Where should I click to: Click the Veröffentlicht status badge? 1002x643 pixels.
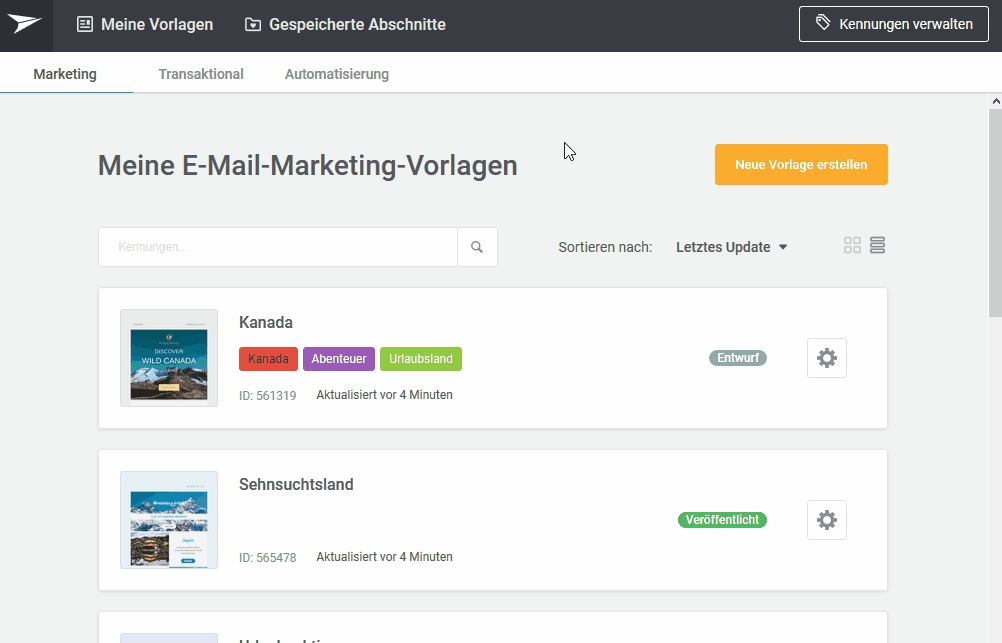[x=722, y=520]
